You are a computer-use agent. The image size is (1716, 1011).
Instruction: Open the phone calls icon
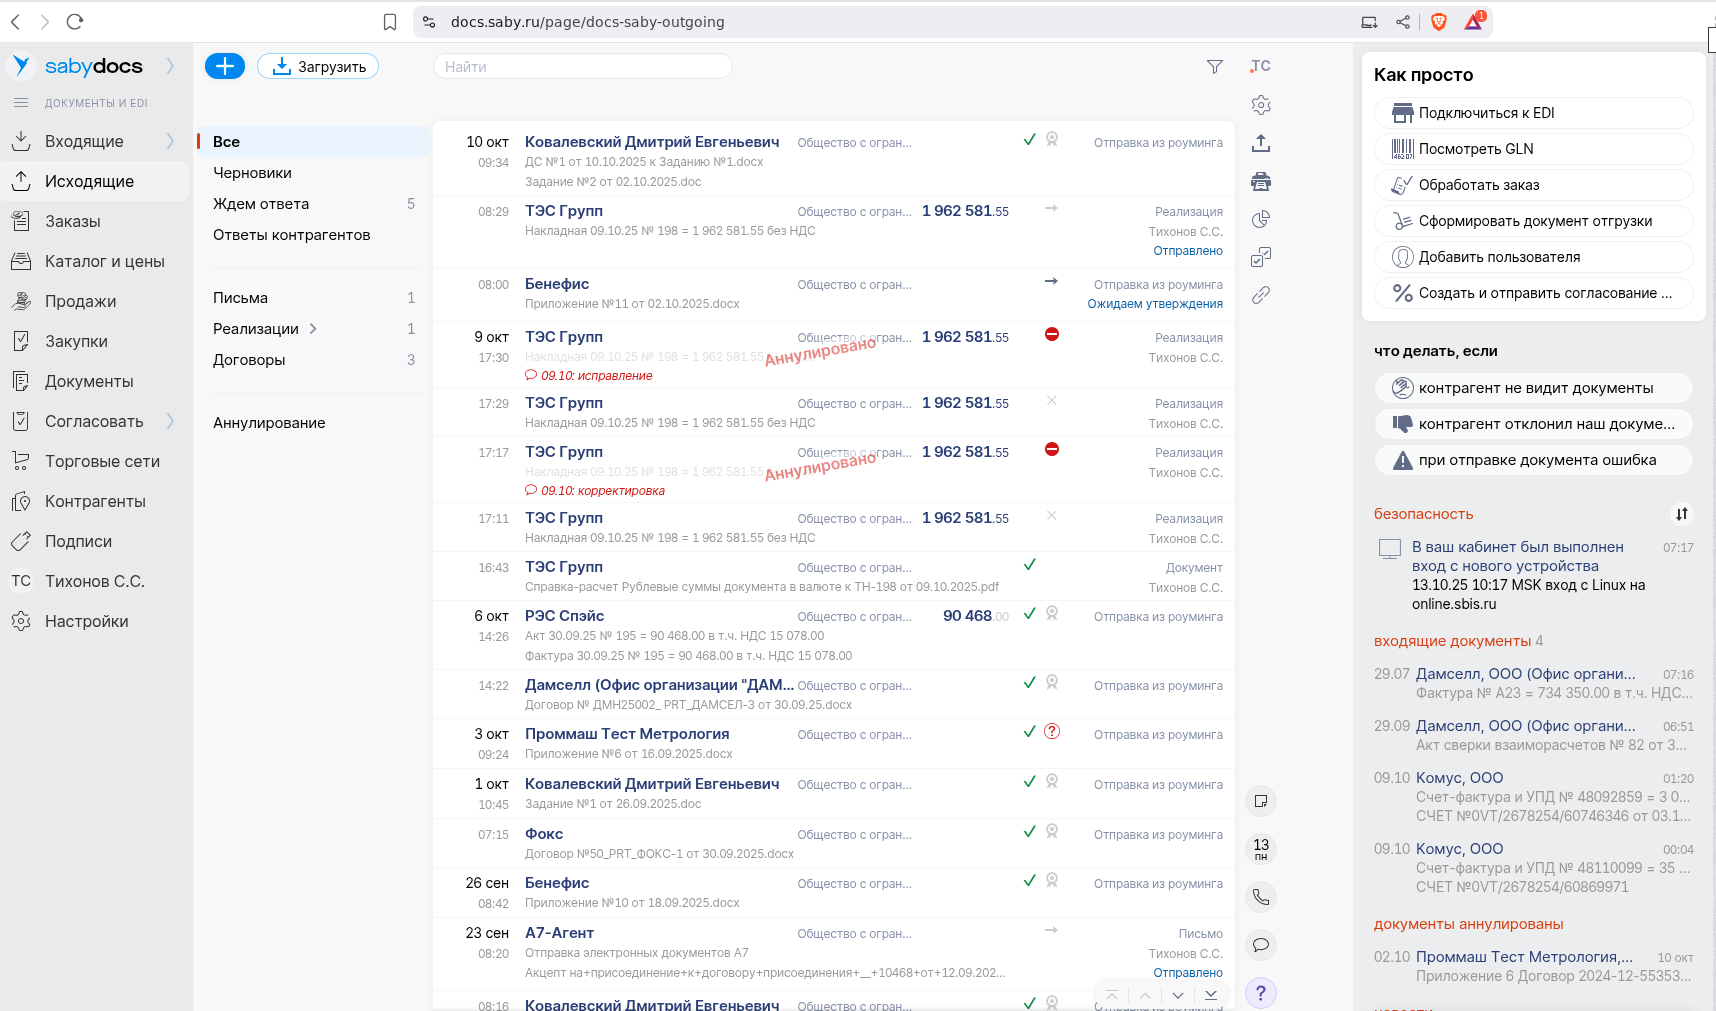1261,897
